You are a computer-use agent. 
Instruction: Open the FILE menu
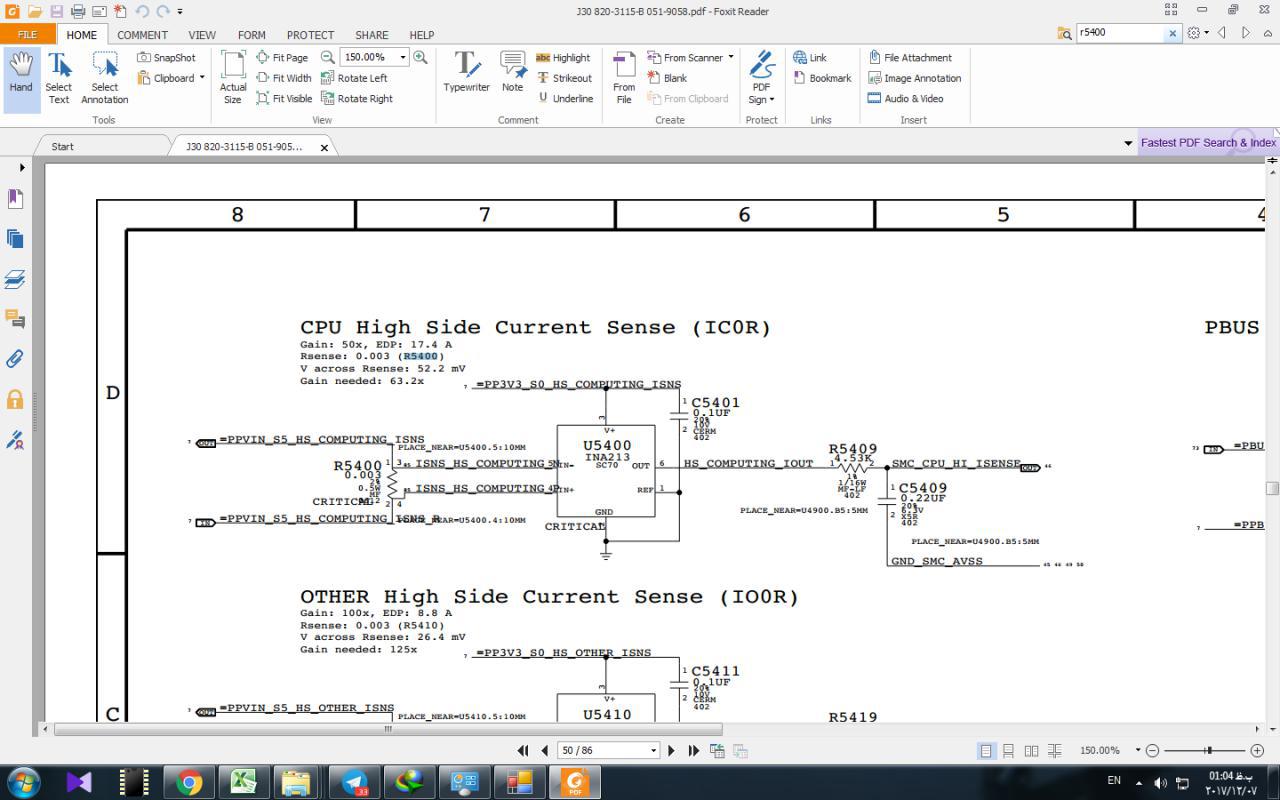tap(27, 35)
